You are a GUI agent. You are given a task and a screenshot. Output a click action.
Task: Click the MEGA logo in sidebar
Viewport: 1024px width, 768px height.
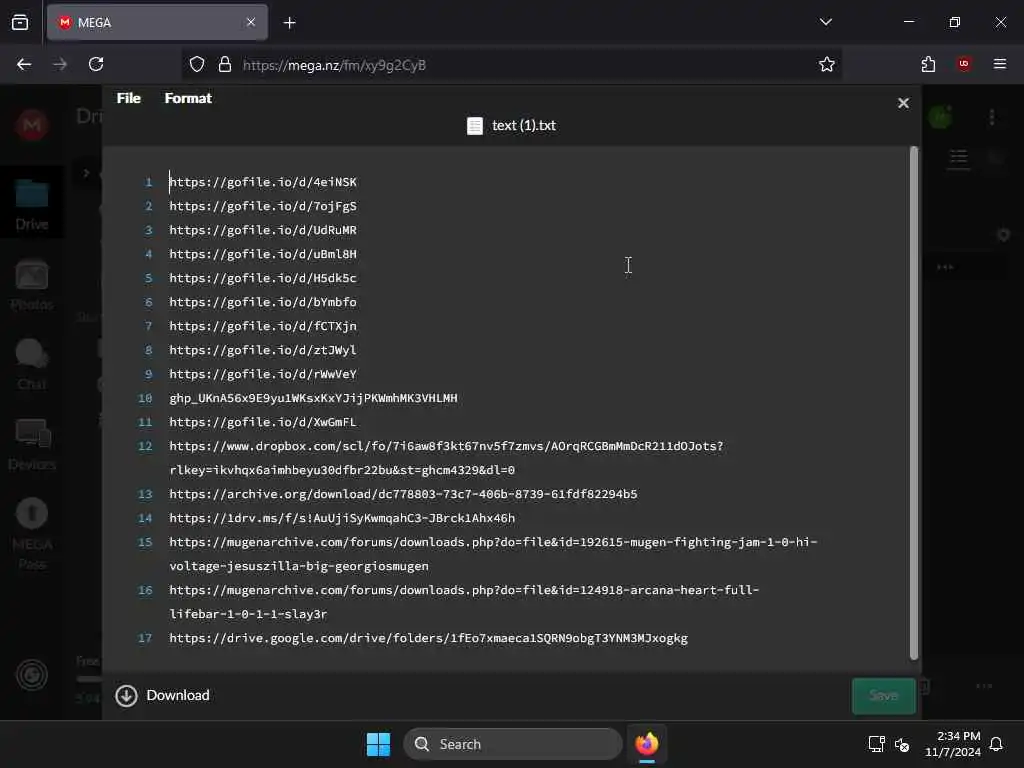click(31, 124)
